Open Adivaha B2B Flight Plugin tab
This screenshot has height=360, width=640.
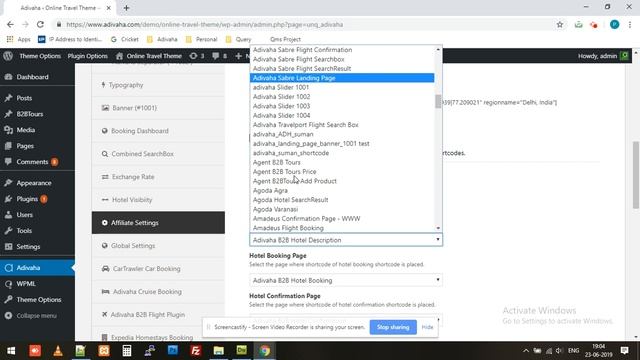click(158, 314)
